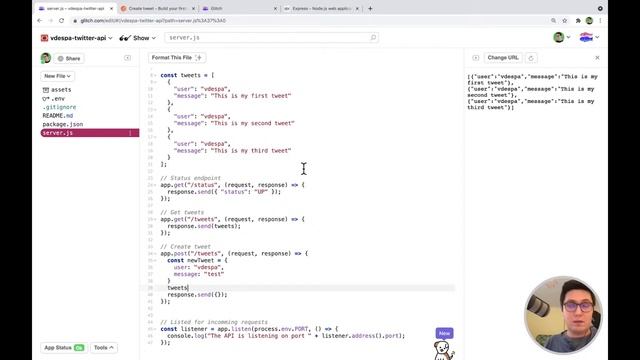Refresh the preview pane
This screenshot has height=360, width=640.
pos(531,58)
